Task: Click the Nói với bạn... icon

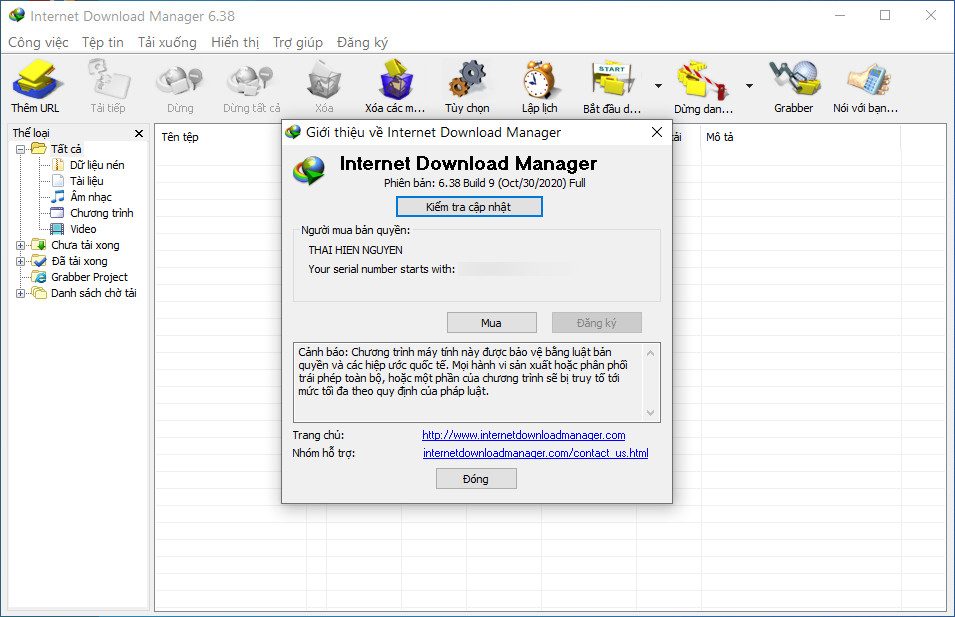Action: [868, 80]
